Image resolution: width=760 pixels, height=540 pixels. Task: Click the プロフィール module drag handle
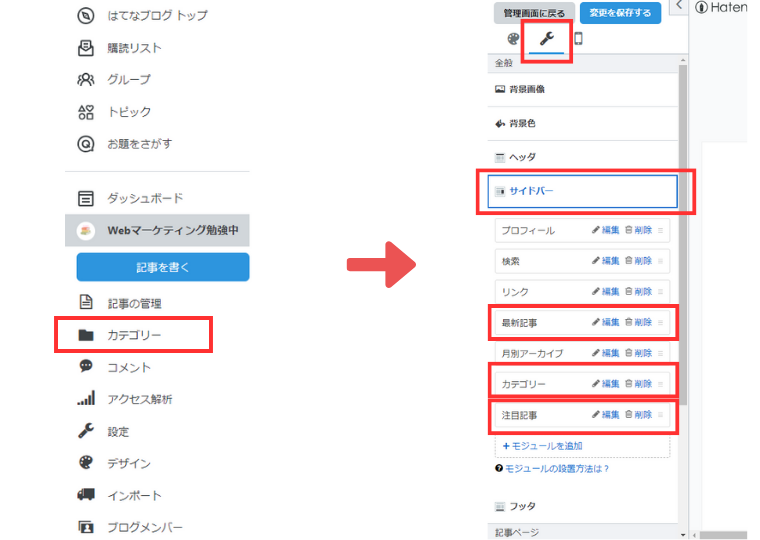[x=661, y=231]
